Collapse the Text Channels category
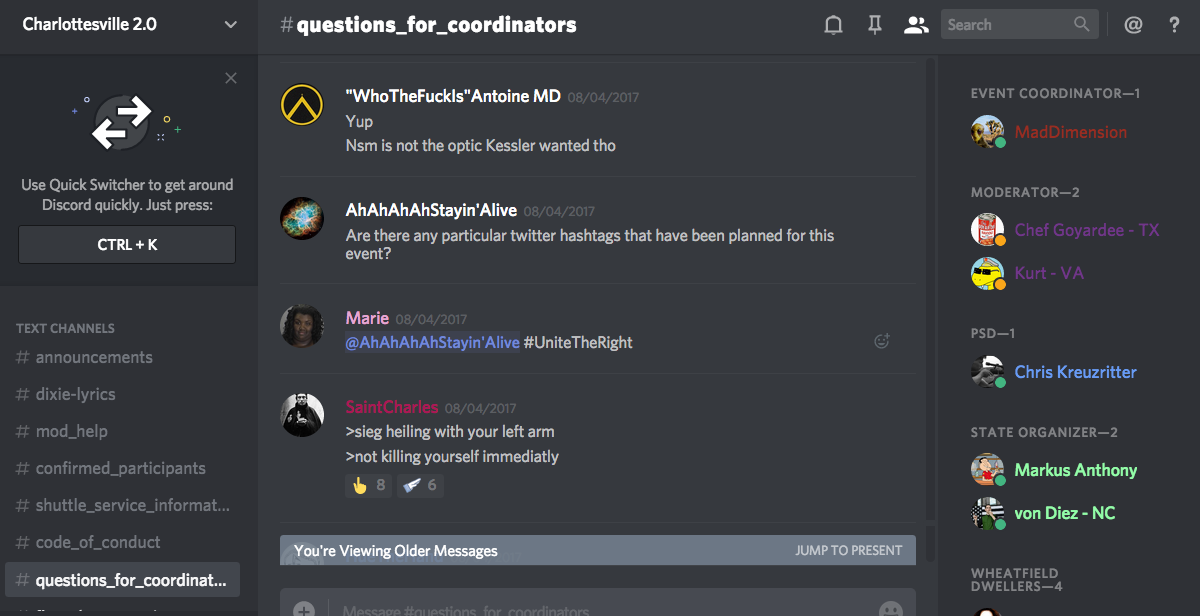Image resolution: width=1200 pixels, height=616 pixels. tap(65, 328)
